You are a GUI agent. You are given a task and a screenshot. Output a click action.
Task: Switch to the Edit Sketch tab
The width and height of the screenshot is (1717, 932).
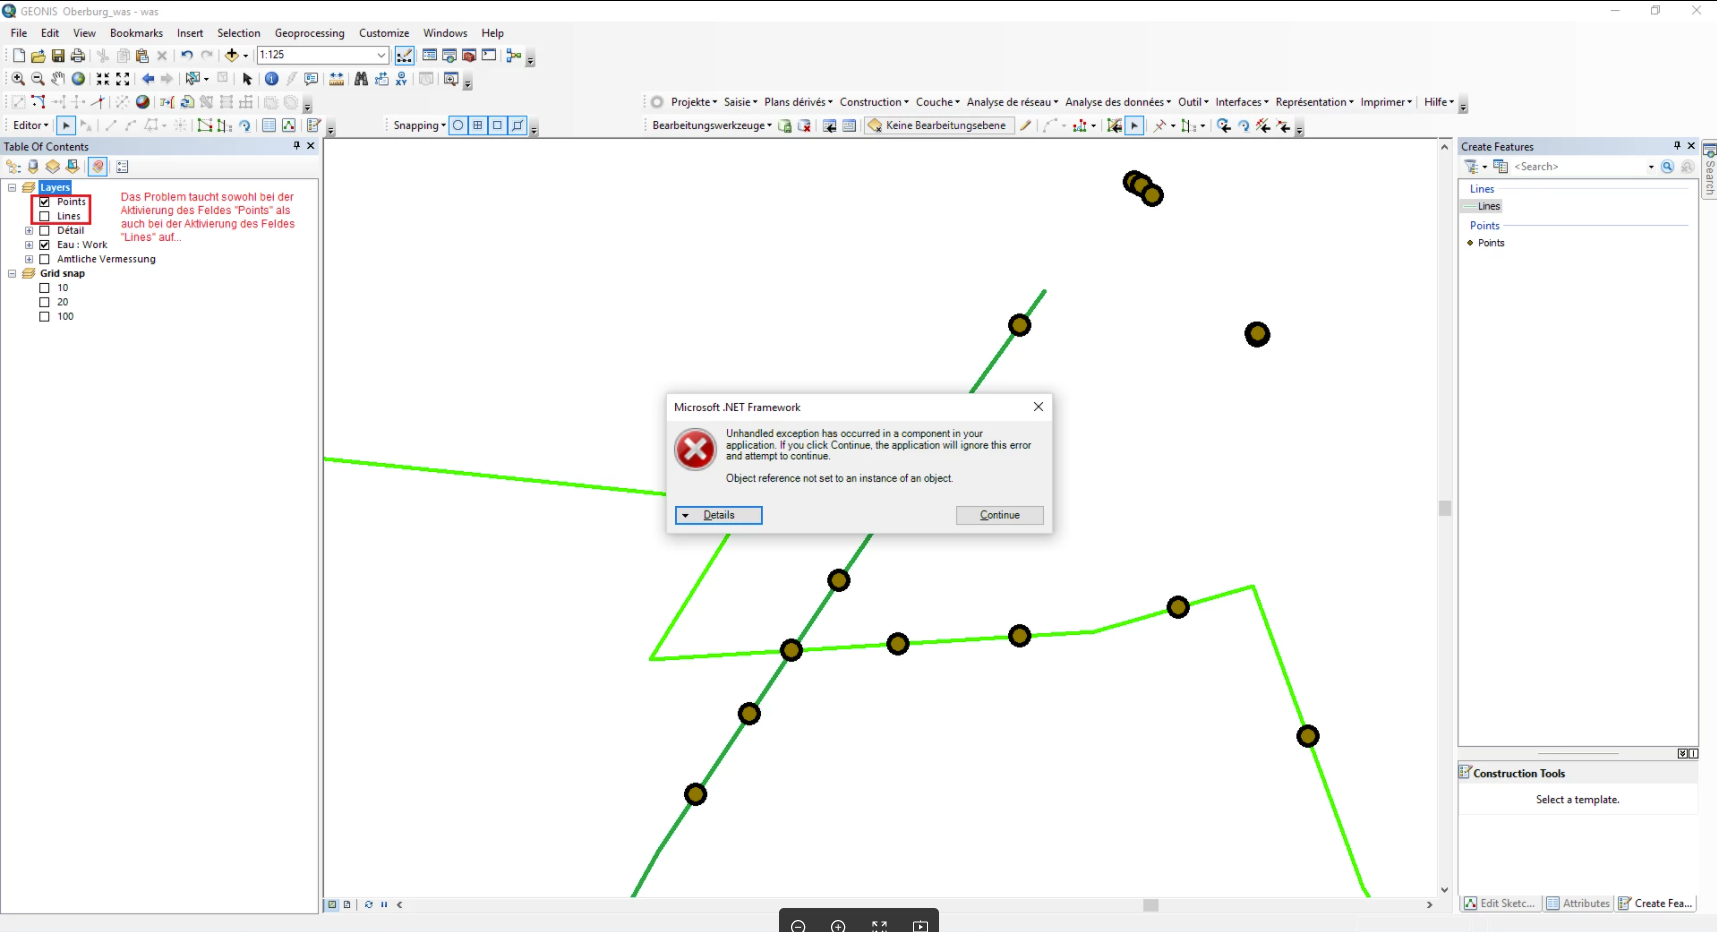1499,903
